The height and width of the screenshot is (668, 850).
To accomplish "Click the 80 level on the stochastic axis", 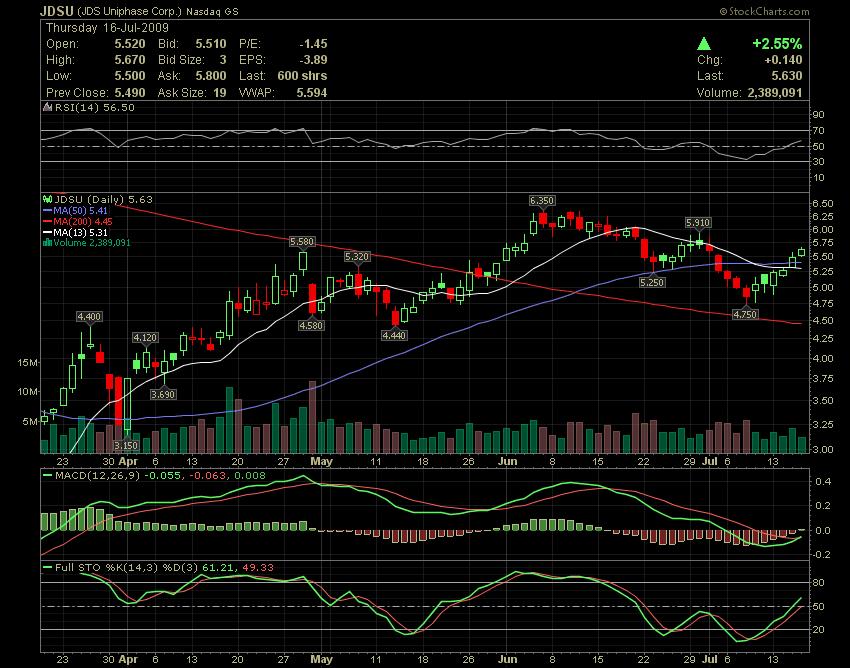I will [819, 583].
